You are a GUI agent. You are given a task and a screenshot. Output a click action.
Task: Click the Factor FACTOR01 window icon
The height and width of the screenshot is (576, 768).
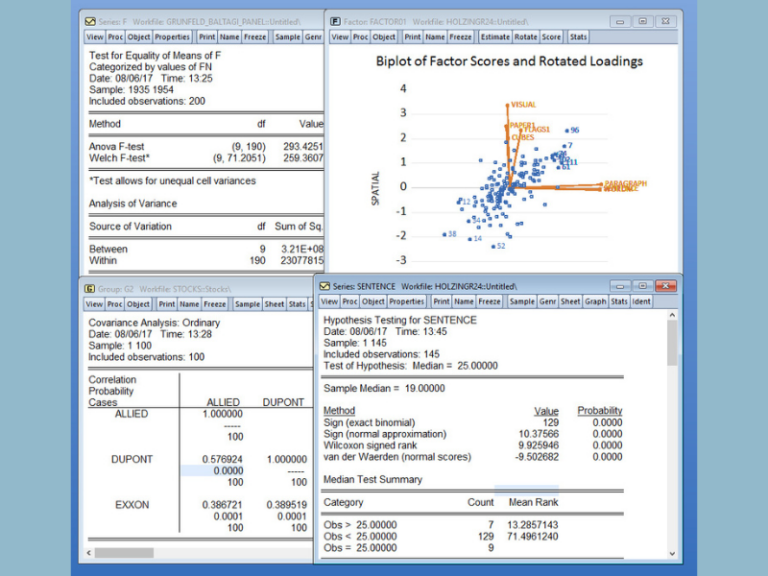335,21
